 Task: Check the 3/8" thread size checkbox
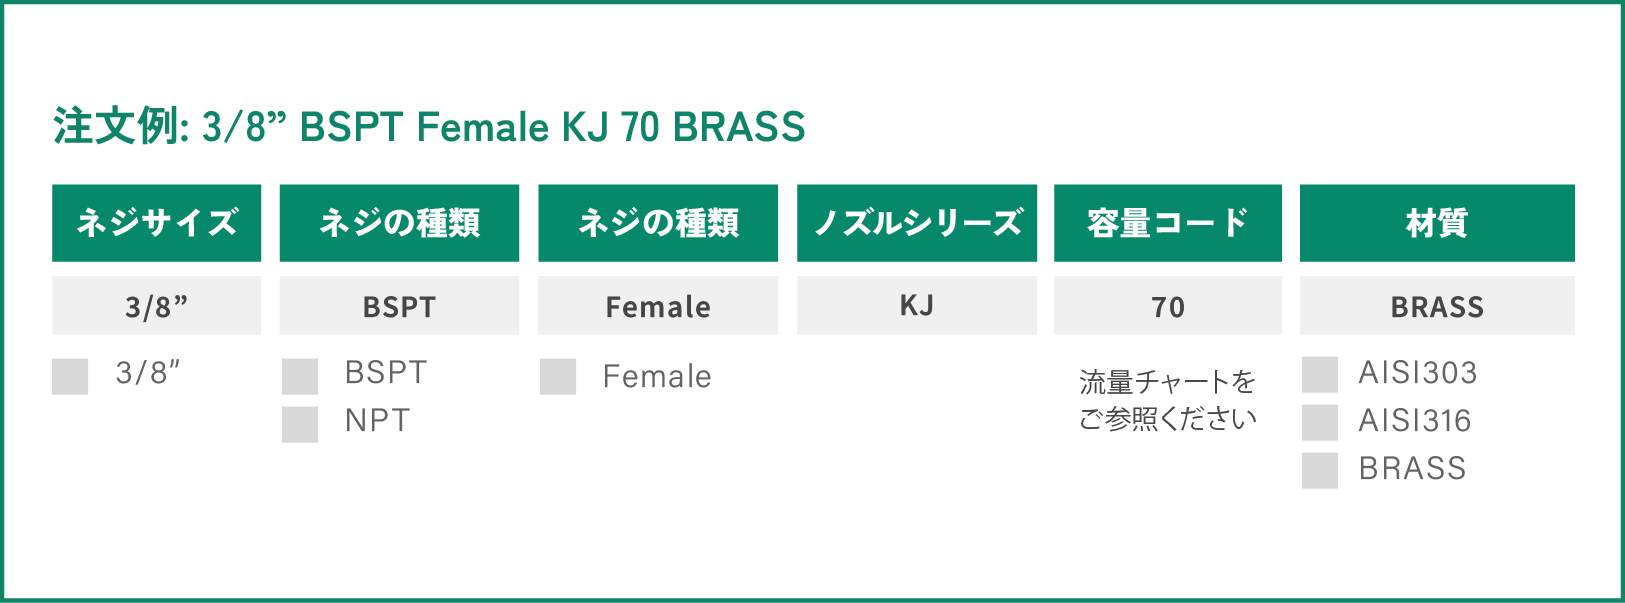click(70, 377)
